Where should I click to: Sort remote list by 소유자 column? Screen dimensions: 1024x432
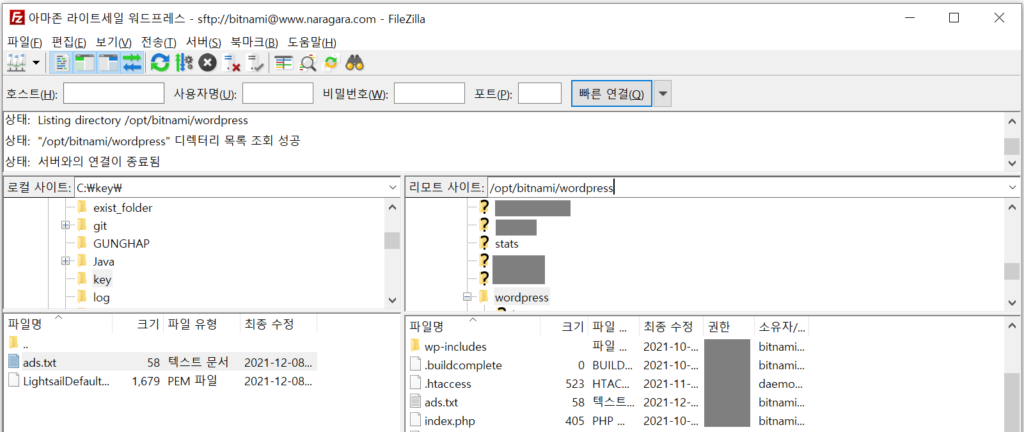pyautogui.click(x=781, y=326)
